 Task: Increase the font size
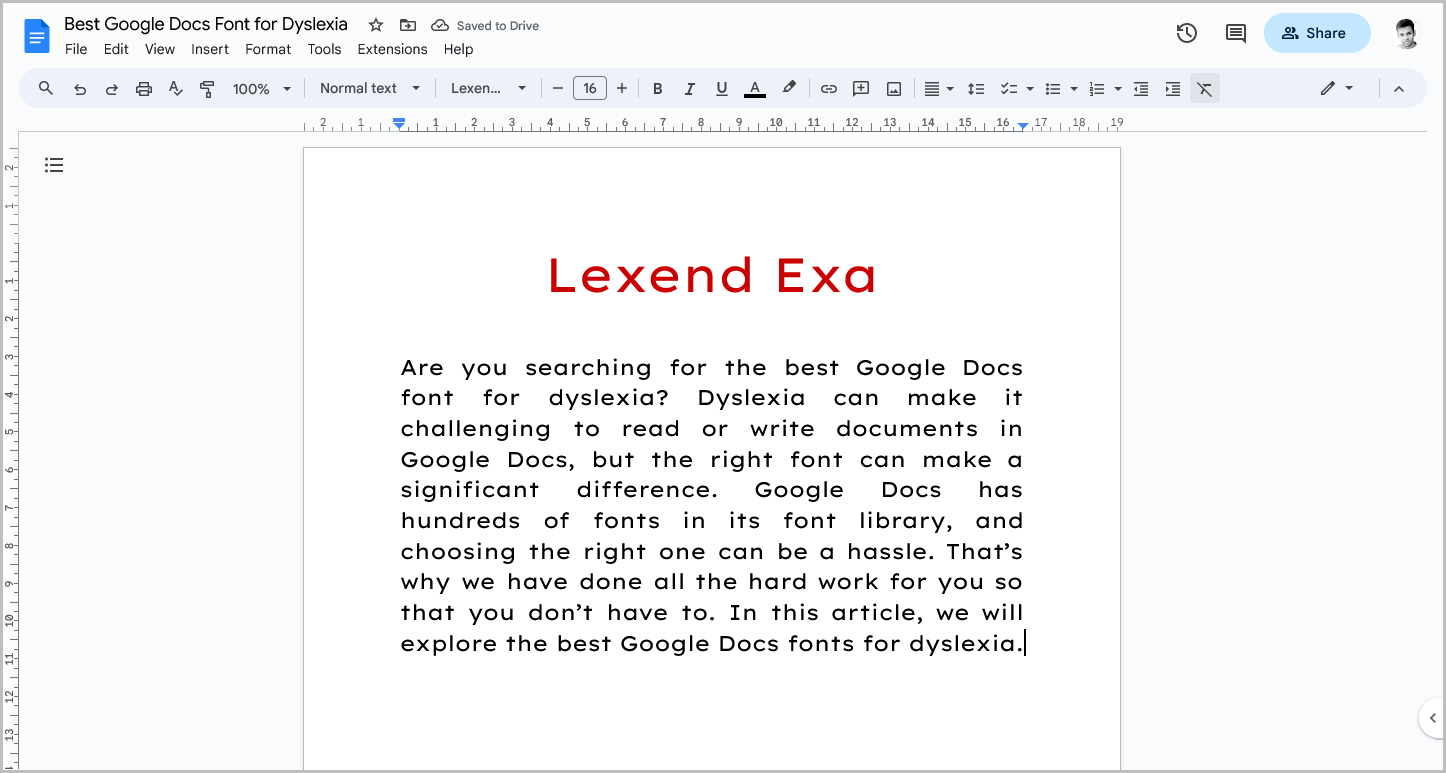click(622, 88)
